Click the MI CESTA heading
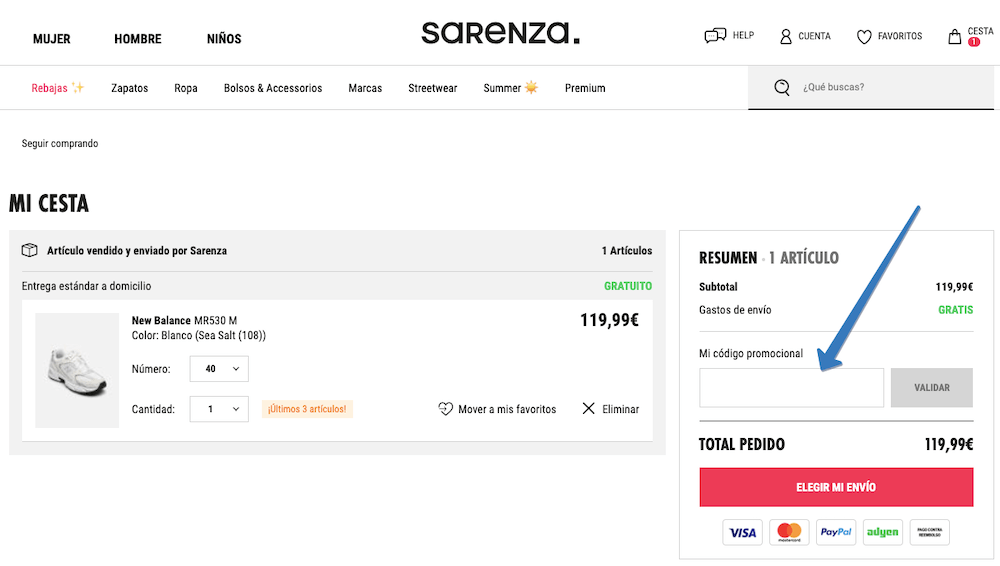Image resolution: width=1000 pixels, height=566 pixels. click(49, 204)
